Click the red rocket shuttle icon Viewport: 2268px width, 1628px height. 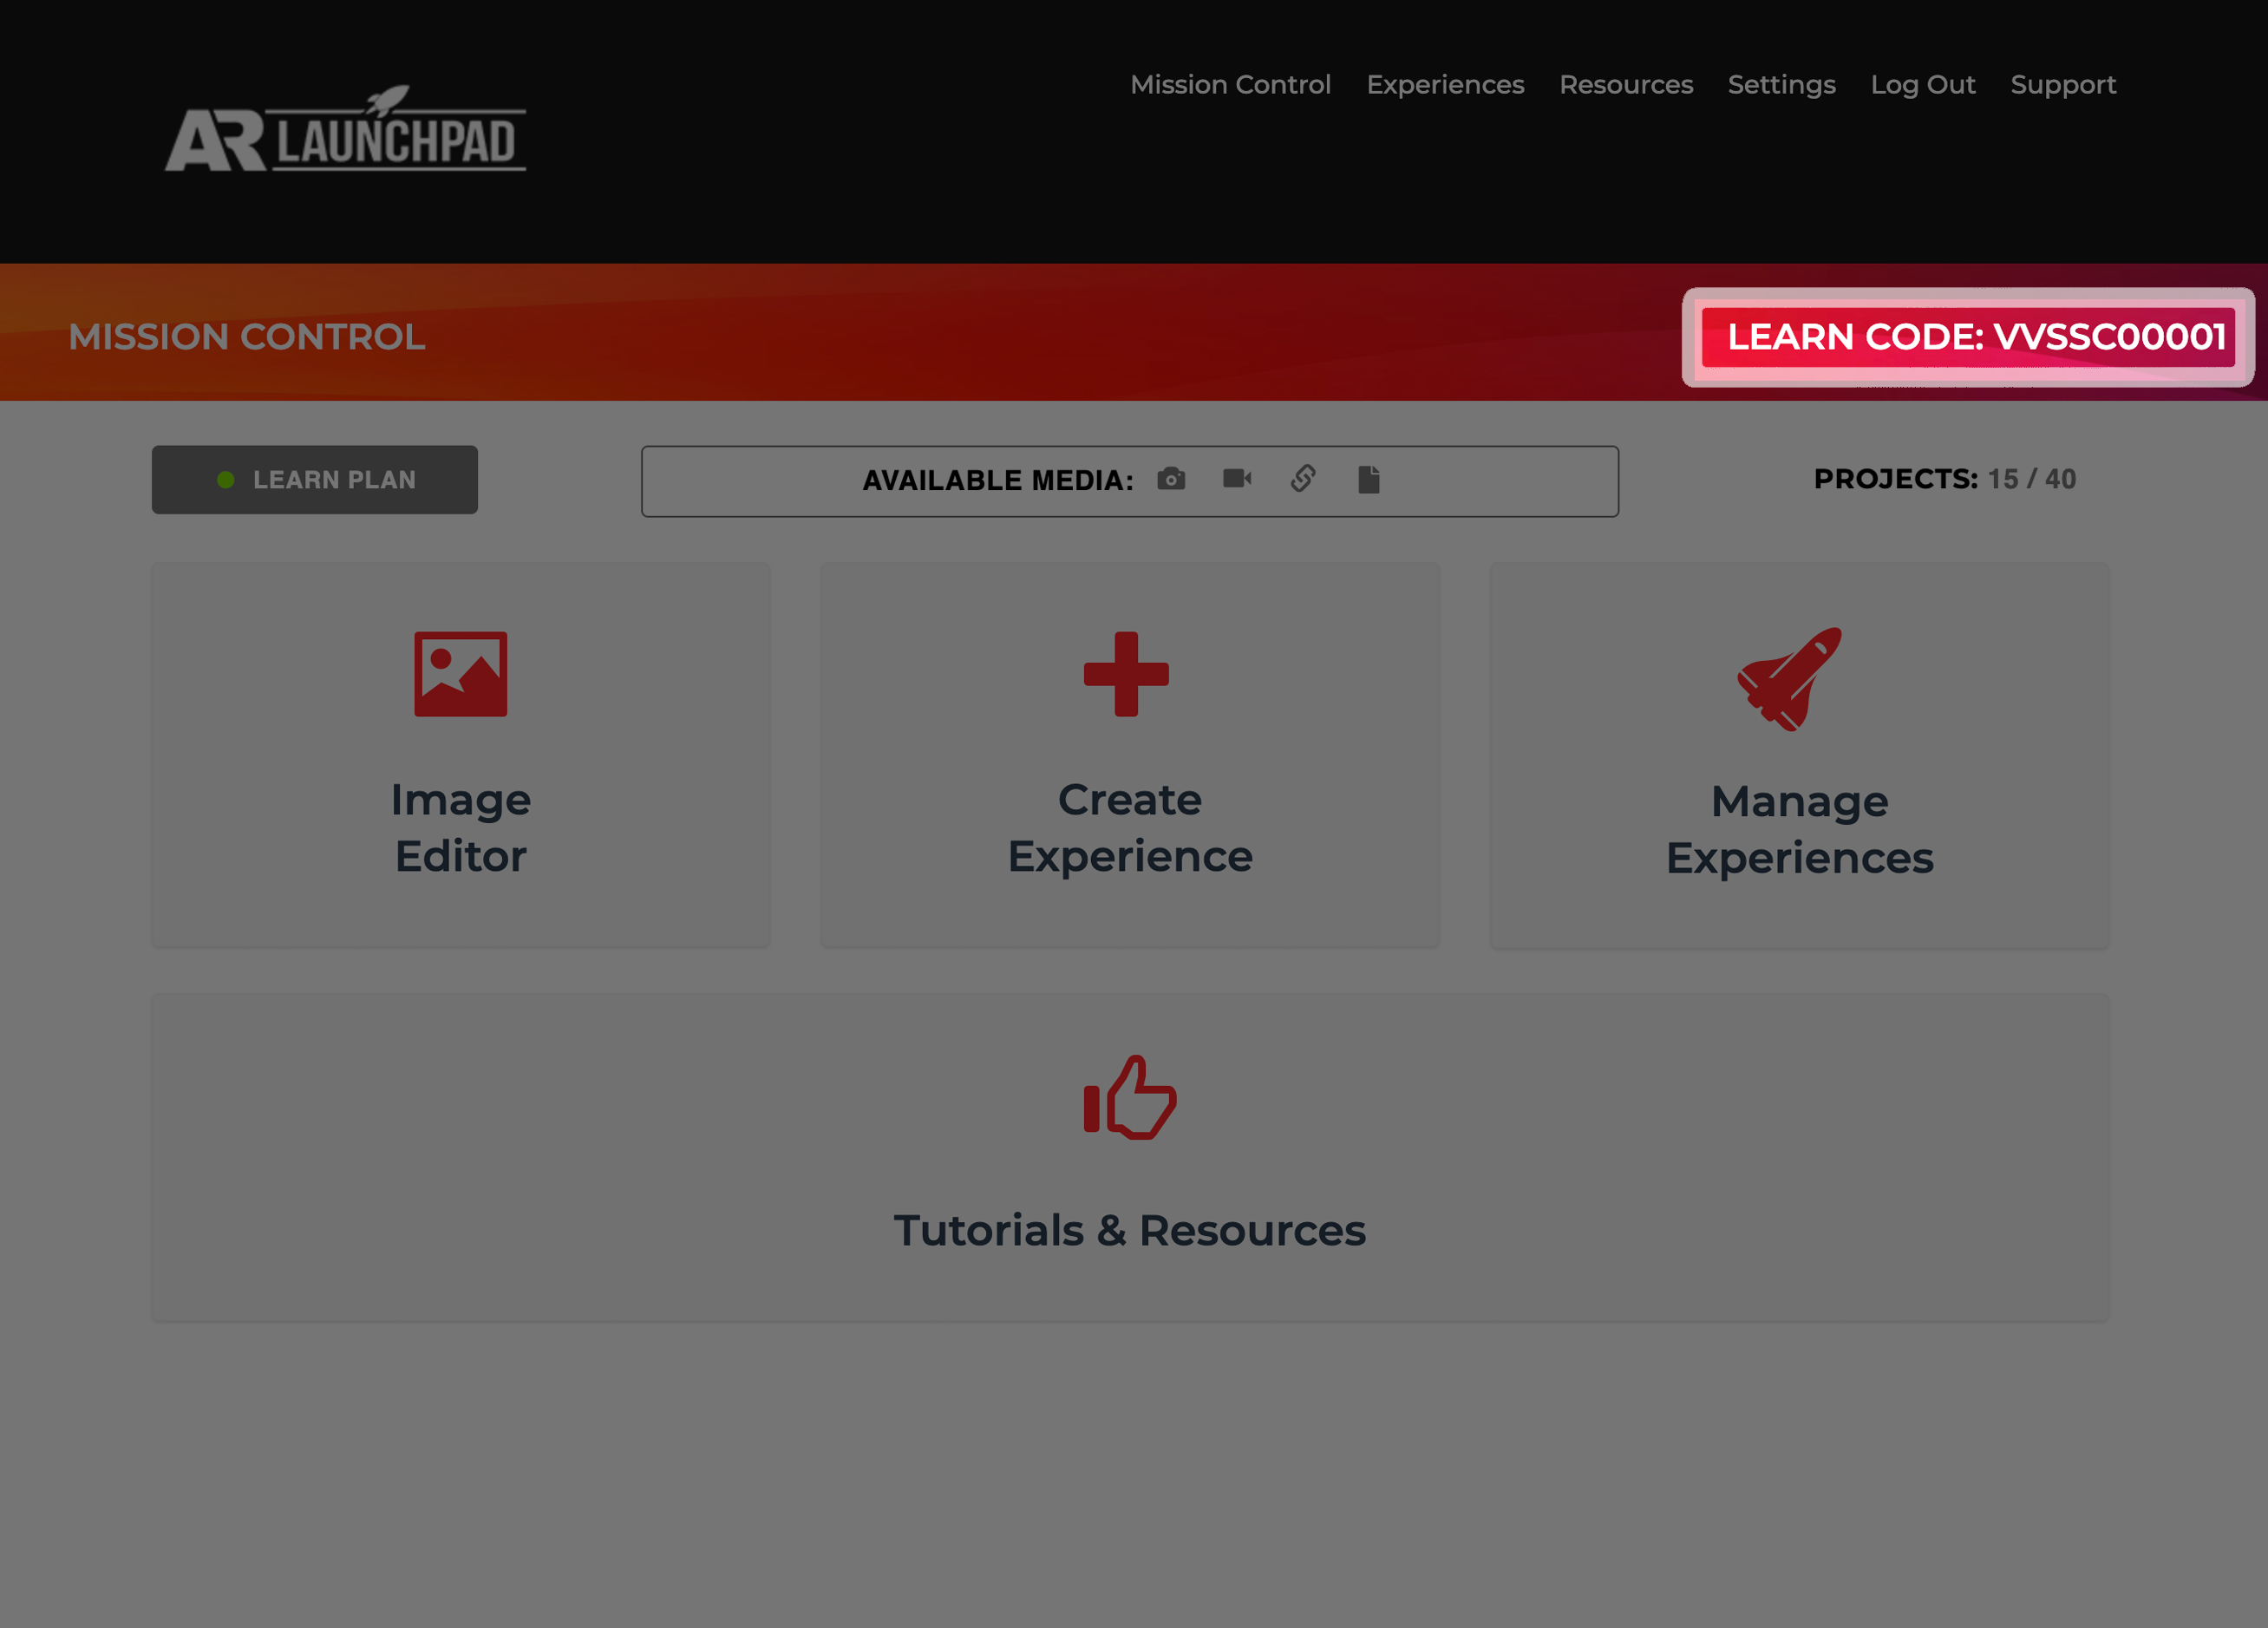click(1790, 680)
